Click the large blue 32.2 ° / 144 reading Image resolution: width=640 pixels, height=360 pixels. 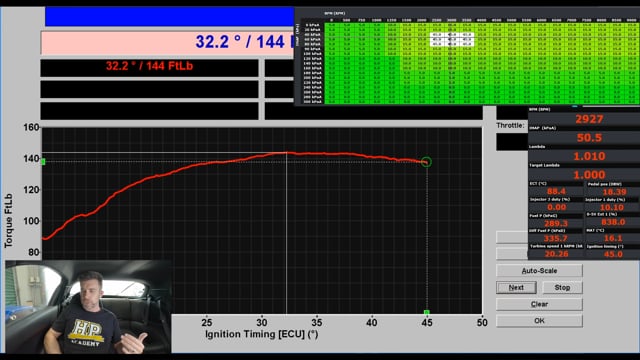pyautogui.click(x=245, y=42)
